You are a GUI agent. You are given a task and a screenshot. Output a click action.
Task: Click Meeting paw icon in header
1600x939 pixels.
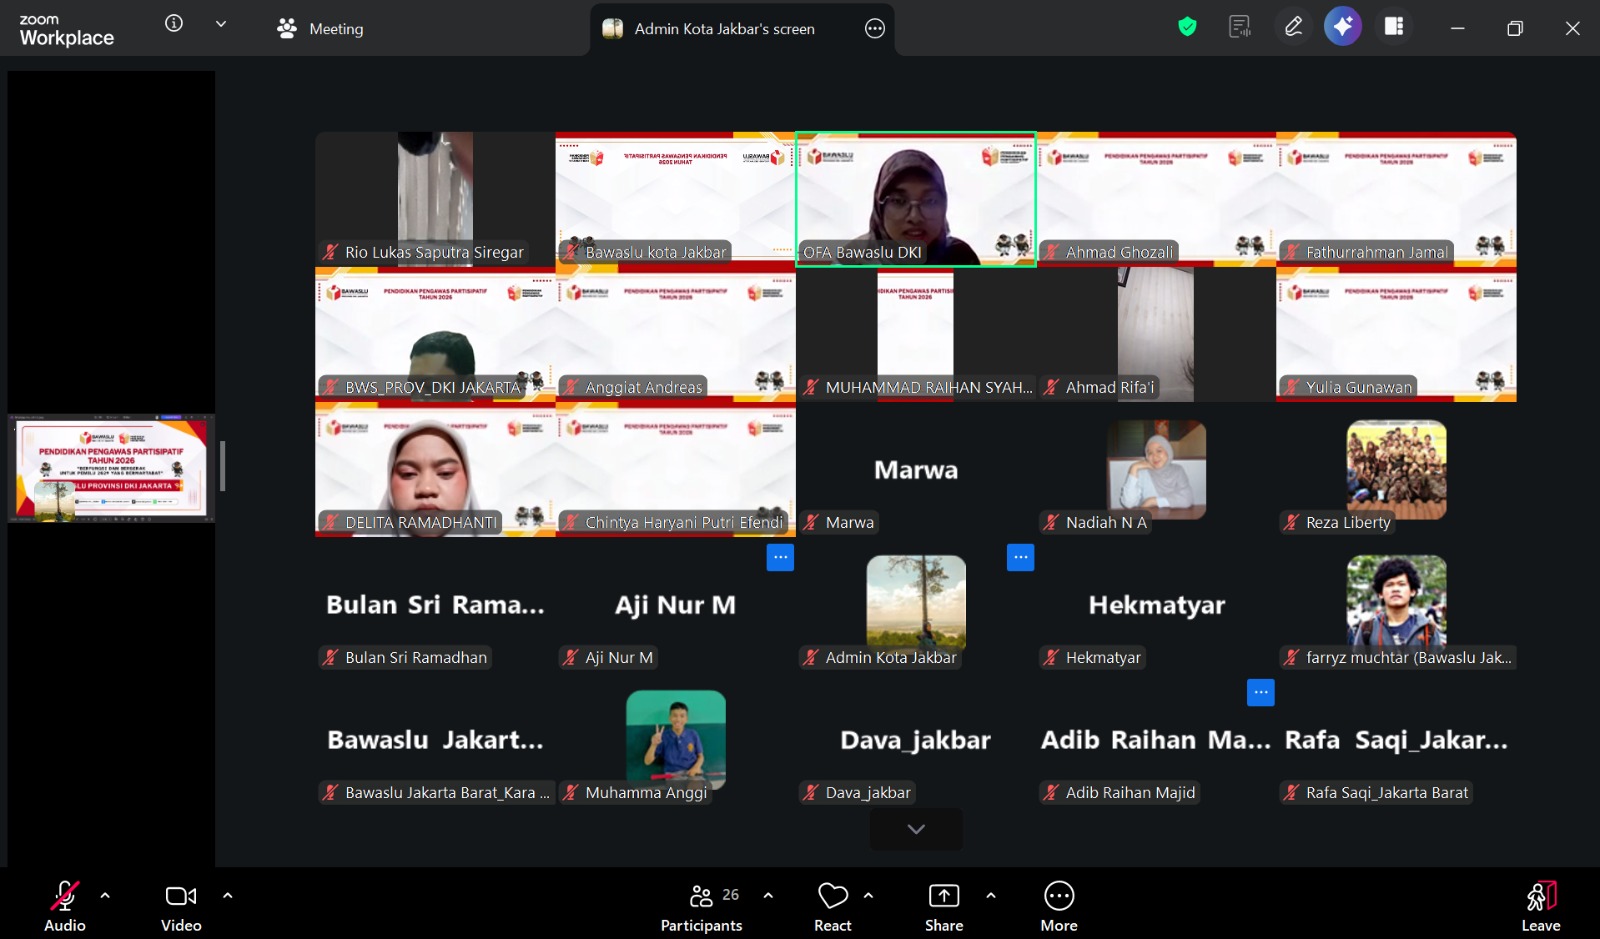pyautogui.click(x=287, y=29)
